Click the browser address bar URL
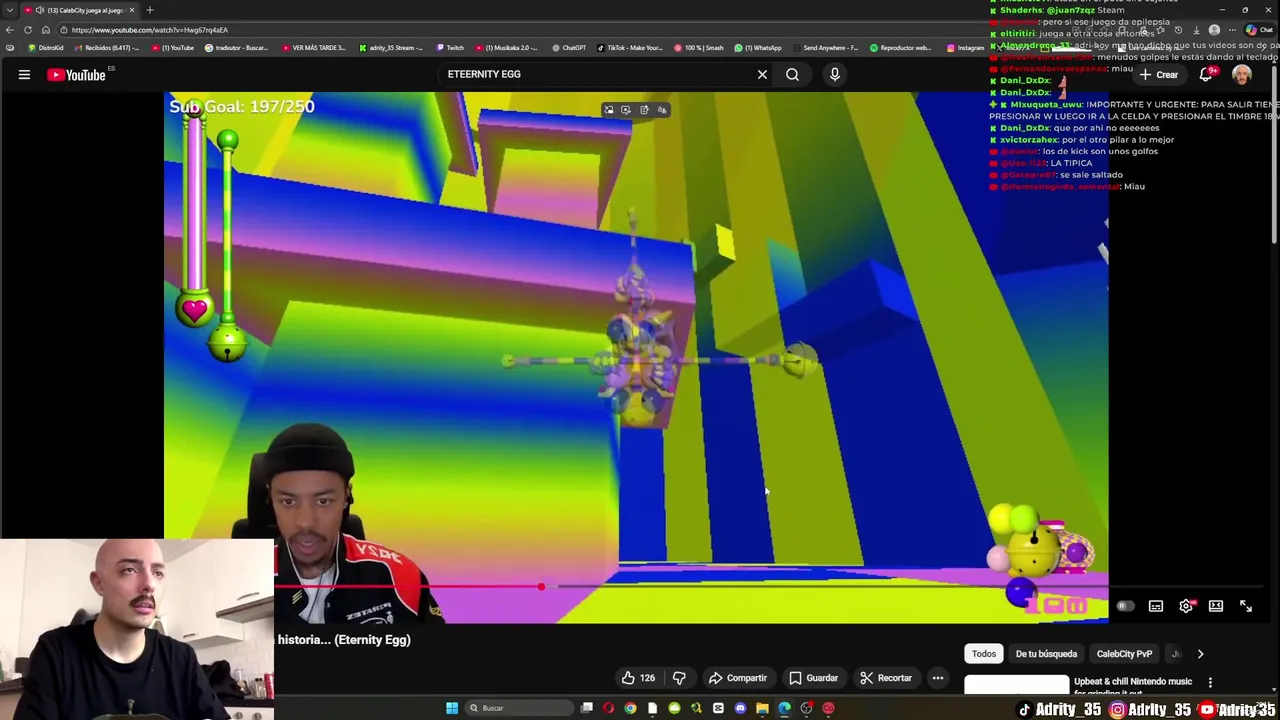Viewport: 1280px width, 720px height. [150, 30]
